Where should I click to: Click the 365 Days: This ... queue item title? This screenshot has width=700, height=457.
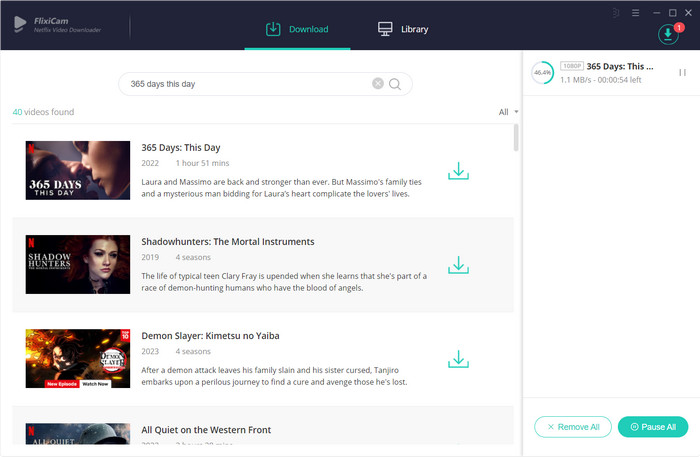[620, 66]
